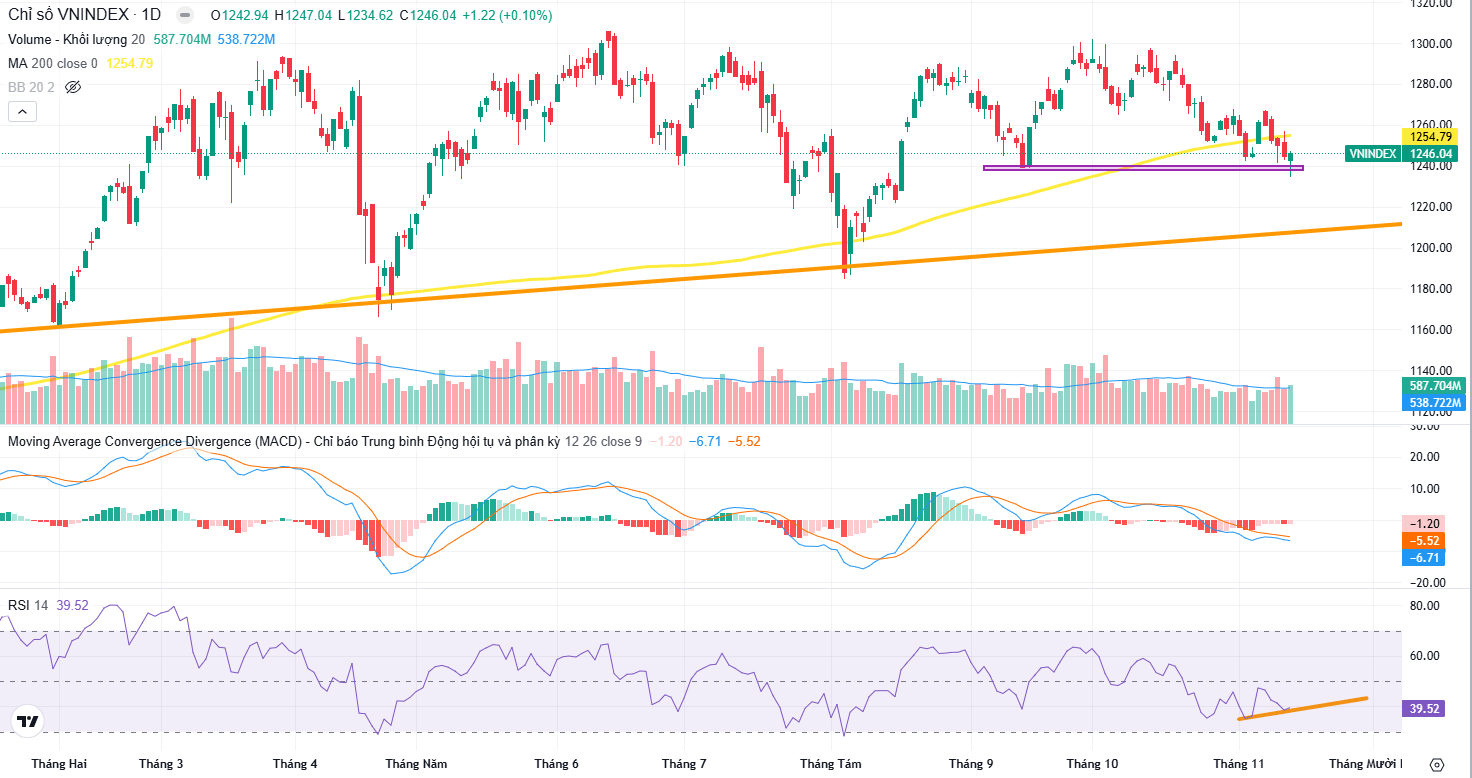Image resolution: width=1472 pixels, height=778 pixels.
Task: Click Tháng 4 on the time axis
Action: pos(295,763)
